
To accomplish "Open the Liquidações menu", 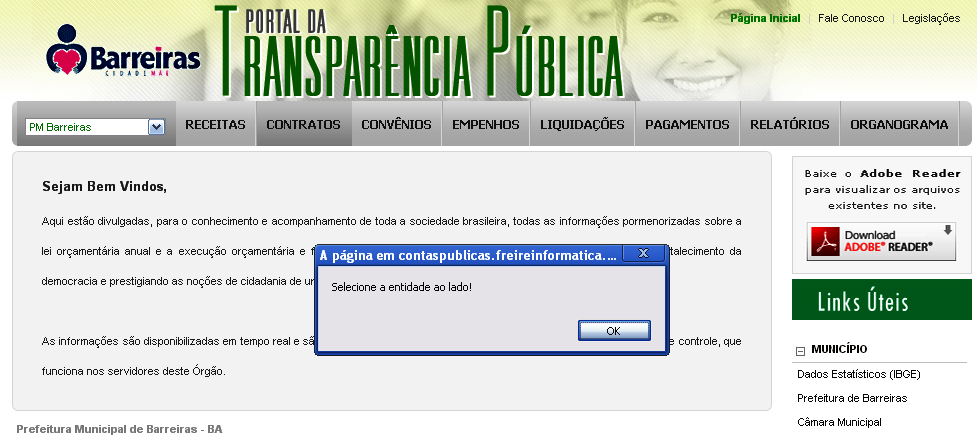I will [582, 125].
